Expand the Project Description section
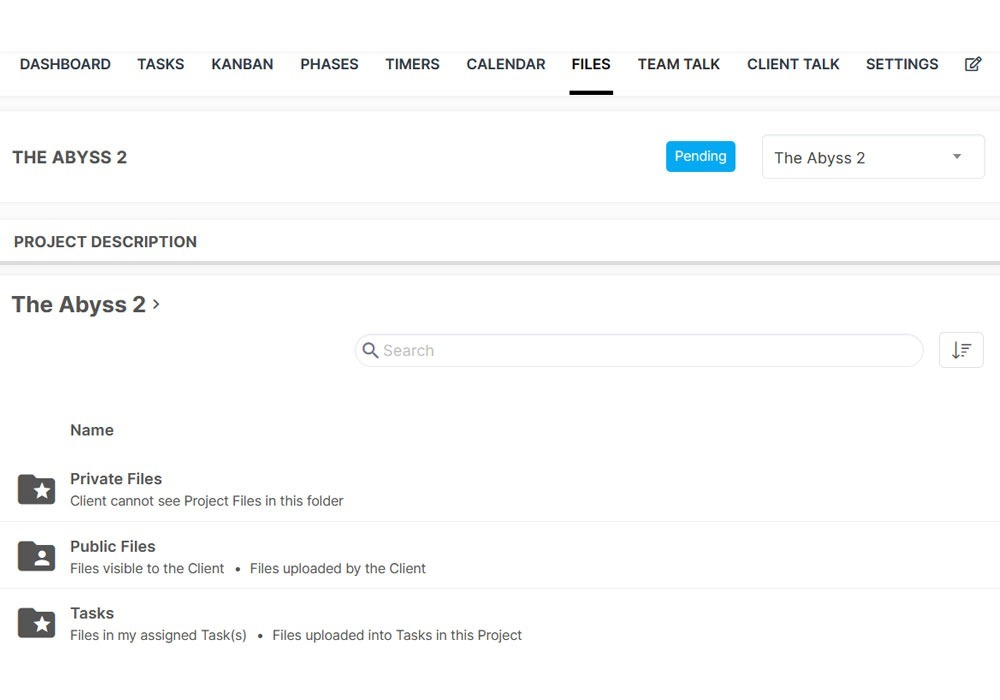The height and width of the screenshot is (700, 1000). point(105,241)
